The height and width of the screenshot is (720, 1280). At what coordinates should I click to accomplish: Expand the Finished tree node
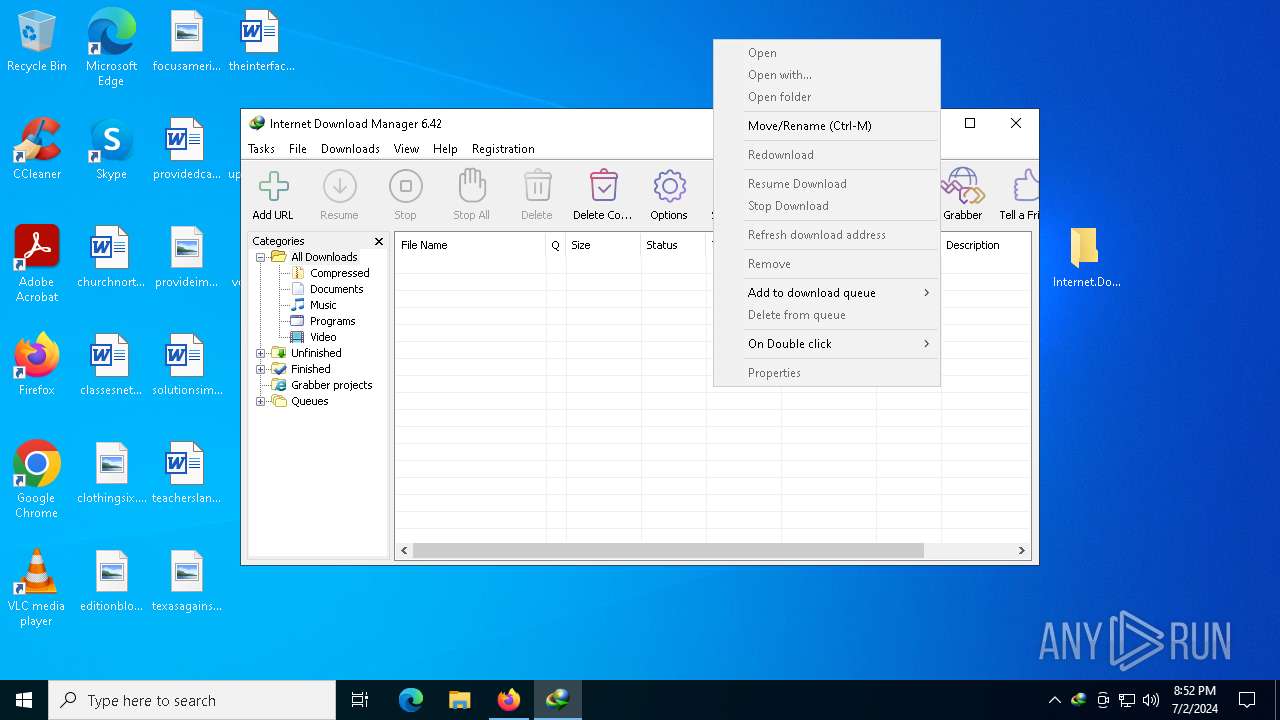[261, 369]
